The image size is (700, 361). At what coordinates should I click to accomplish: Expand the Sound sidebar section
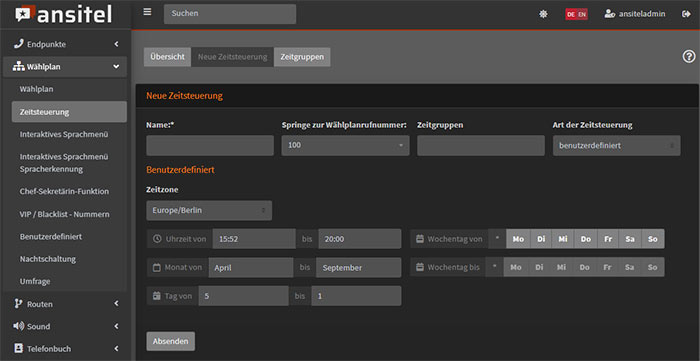[x=116, y=326]
